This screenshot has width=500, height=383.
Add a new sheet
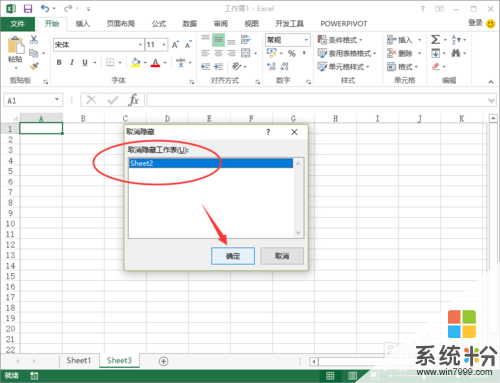(x=163, y=361)
